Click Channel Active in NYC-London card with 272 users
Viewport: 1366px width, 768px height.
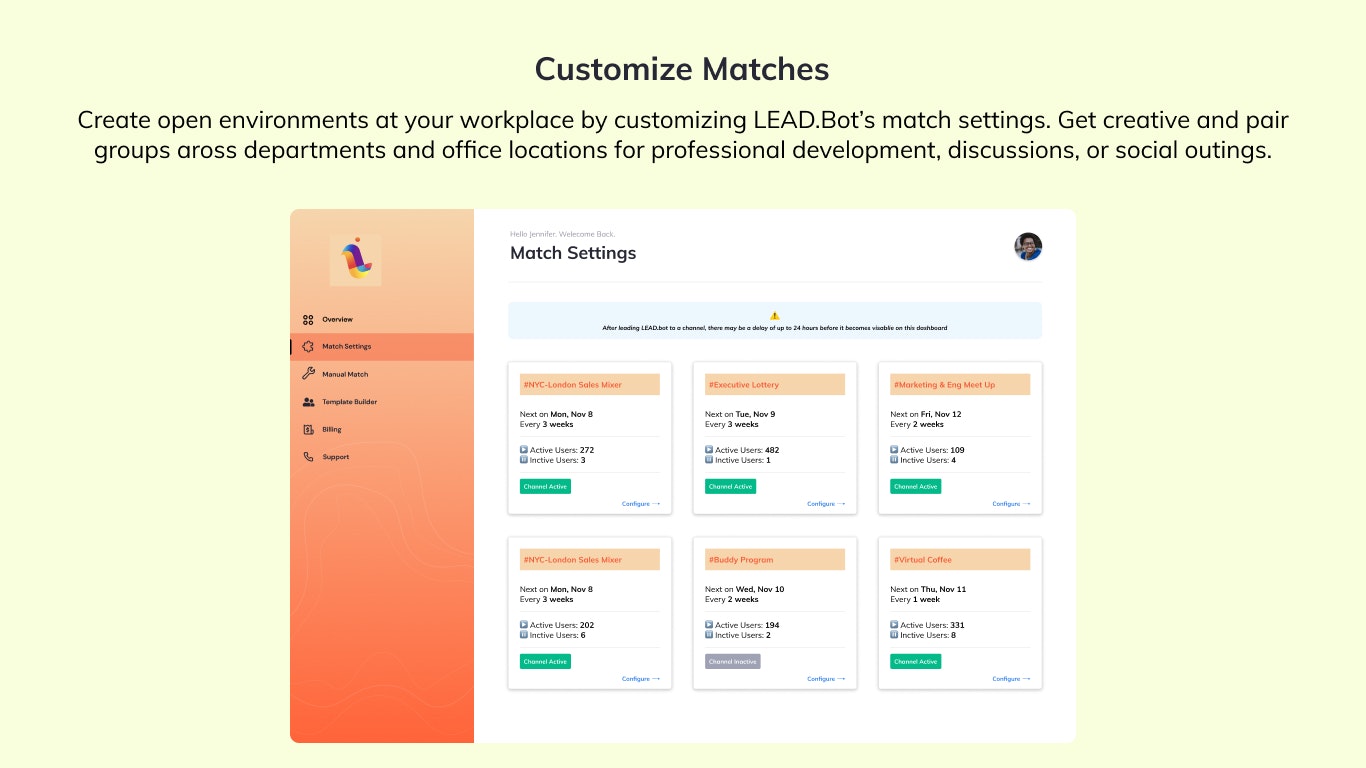[545, 487]
